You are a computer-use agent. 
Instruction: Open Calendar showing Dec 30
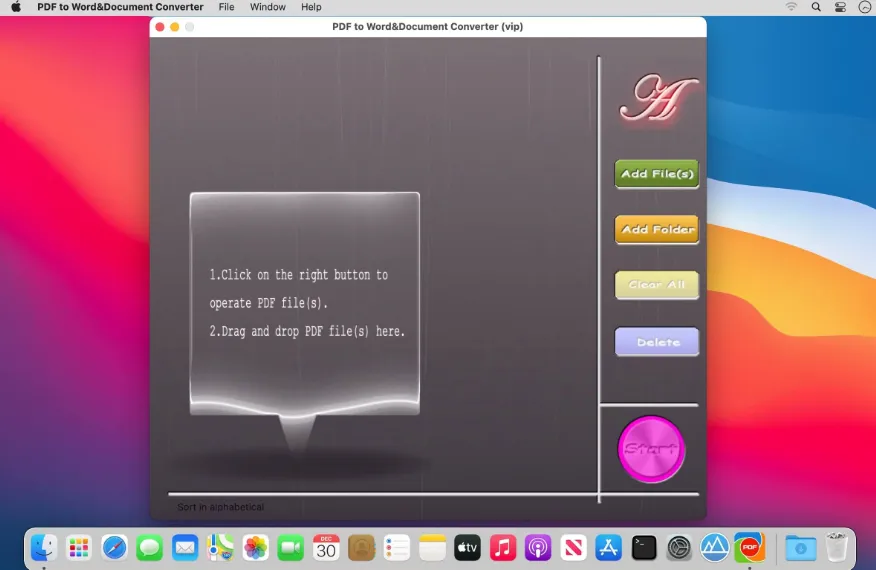tap(326, 548)
